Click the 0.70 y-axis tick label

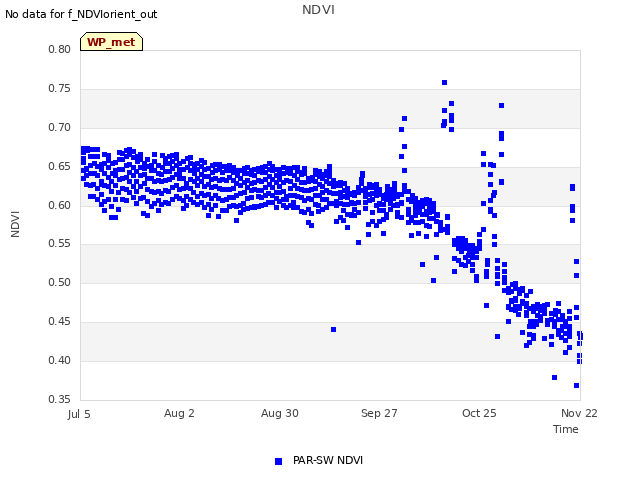(60, 127)
